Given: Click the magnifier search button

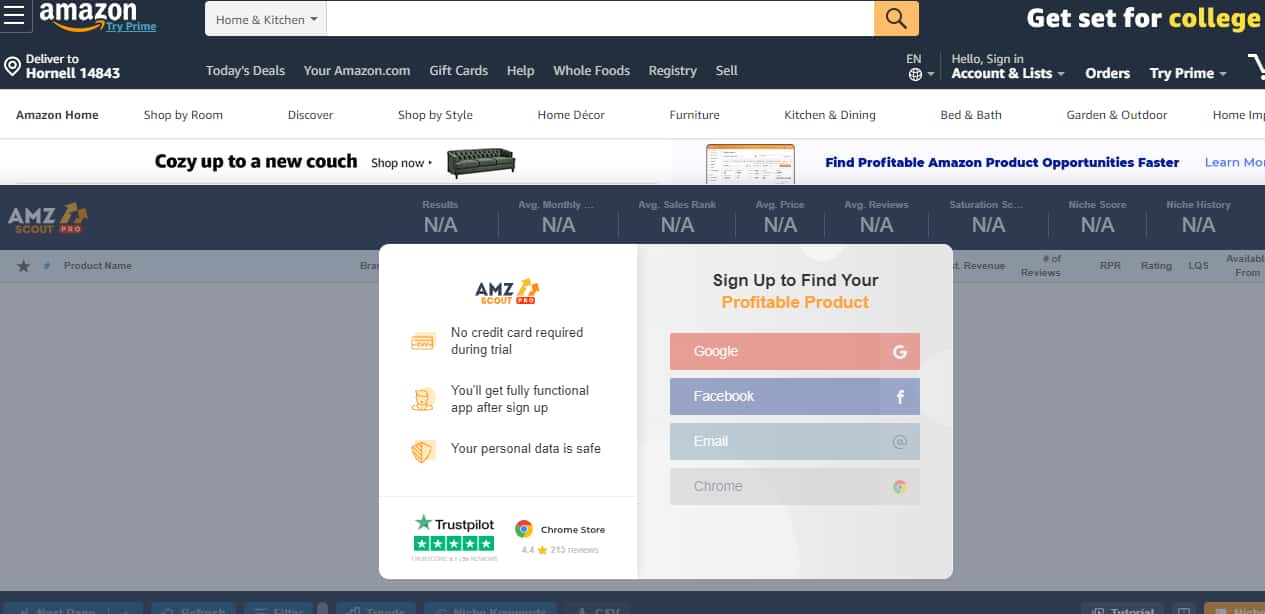Looking at the screenshot, I should coord(896,18).
